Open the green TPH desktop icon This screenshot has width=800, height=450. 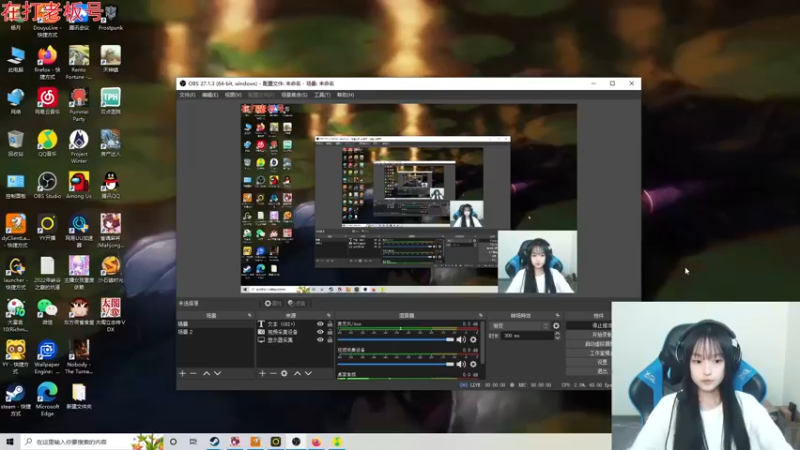pyautogui.click(x=110, y=101)
